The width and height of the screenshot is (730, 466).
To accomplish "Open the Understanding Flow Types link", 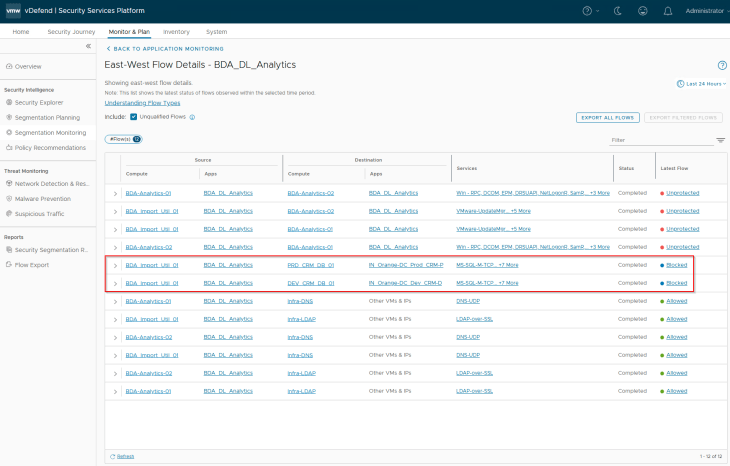I will [142, 102].
